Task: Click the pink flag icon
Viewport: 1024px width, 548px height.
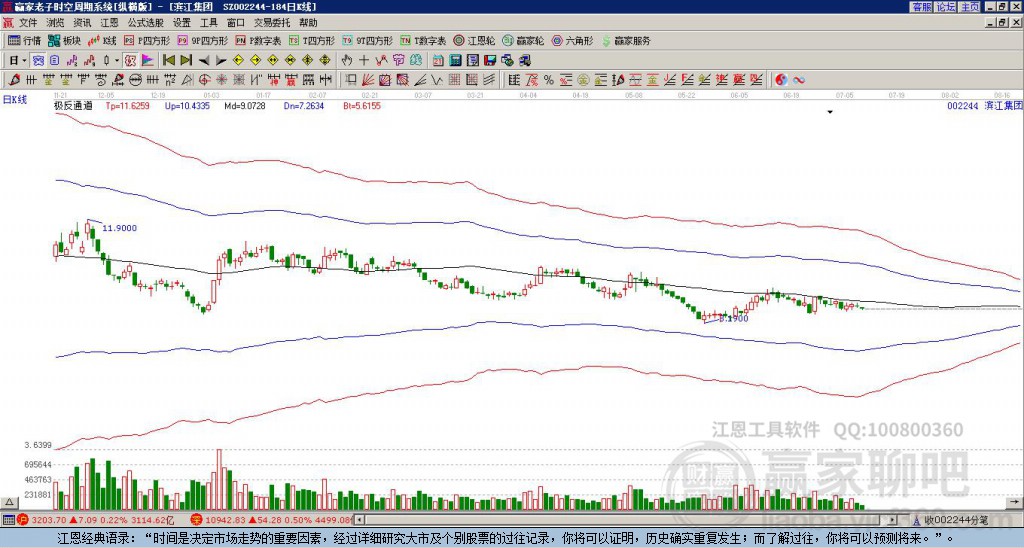Action: (x=148, y=61)
